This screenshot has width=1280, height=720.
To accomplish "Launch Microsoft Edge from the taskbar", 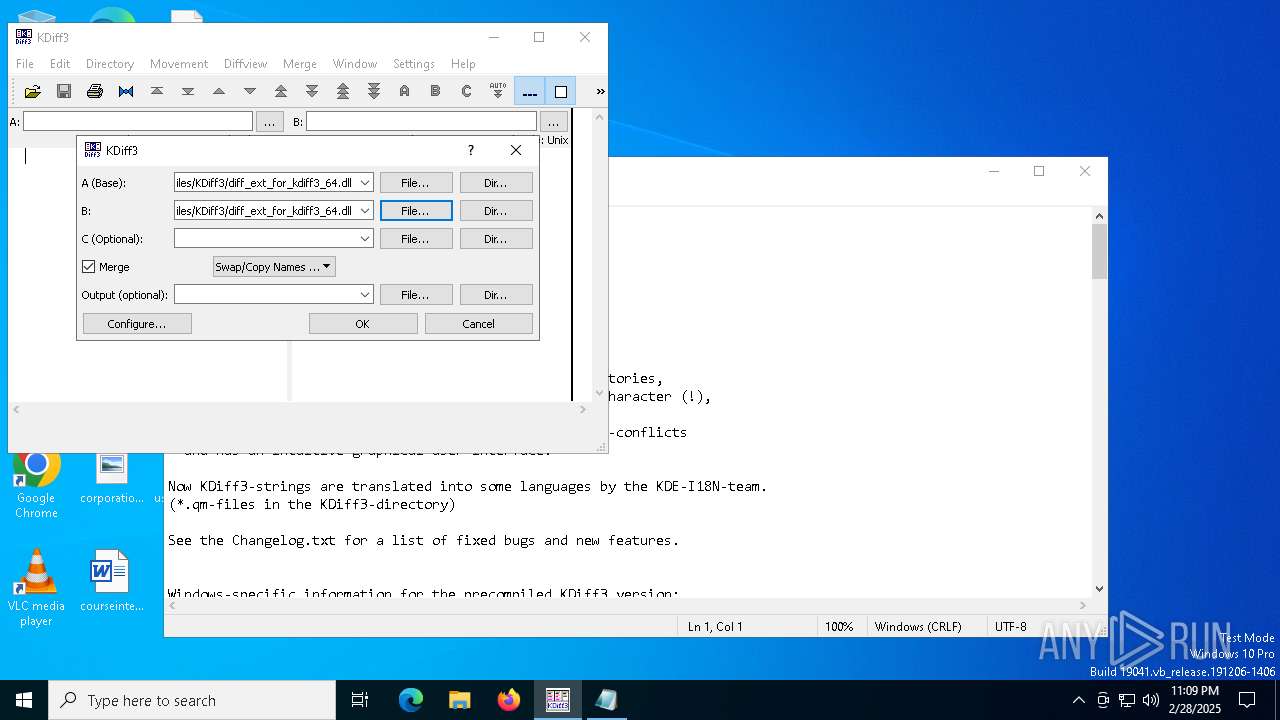I will [x=411, y=700].
